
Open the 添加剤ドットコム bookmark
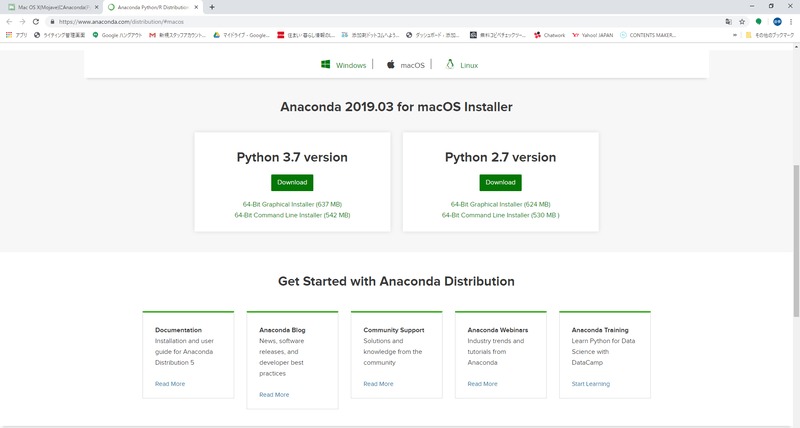coord(370,35)
